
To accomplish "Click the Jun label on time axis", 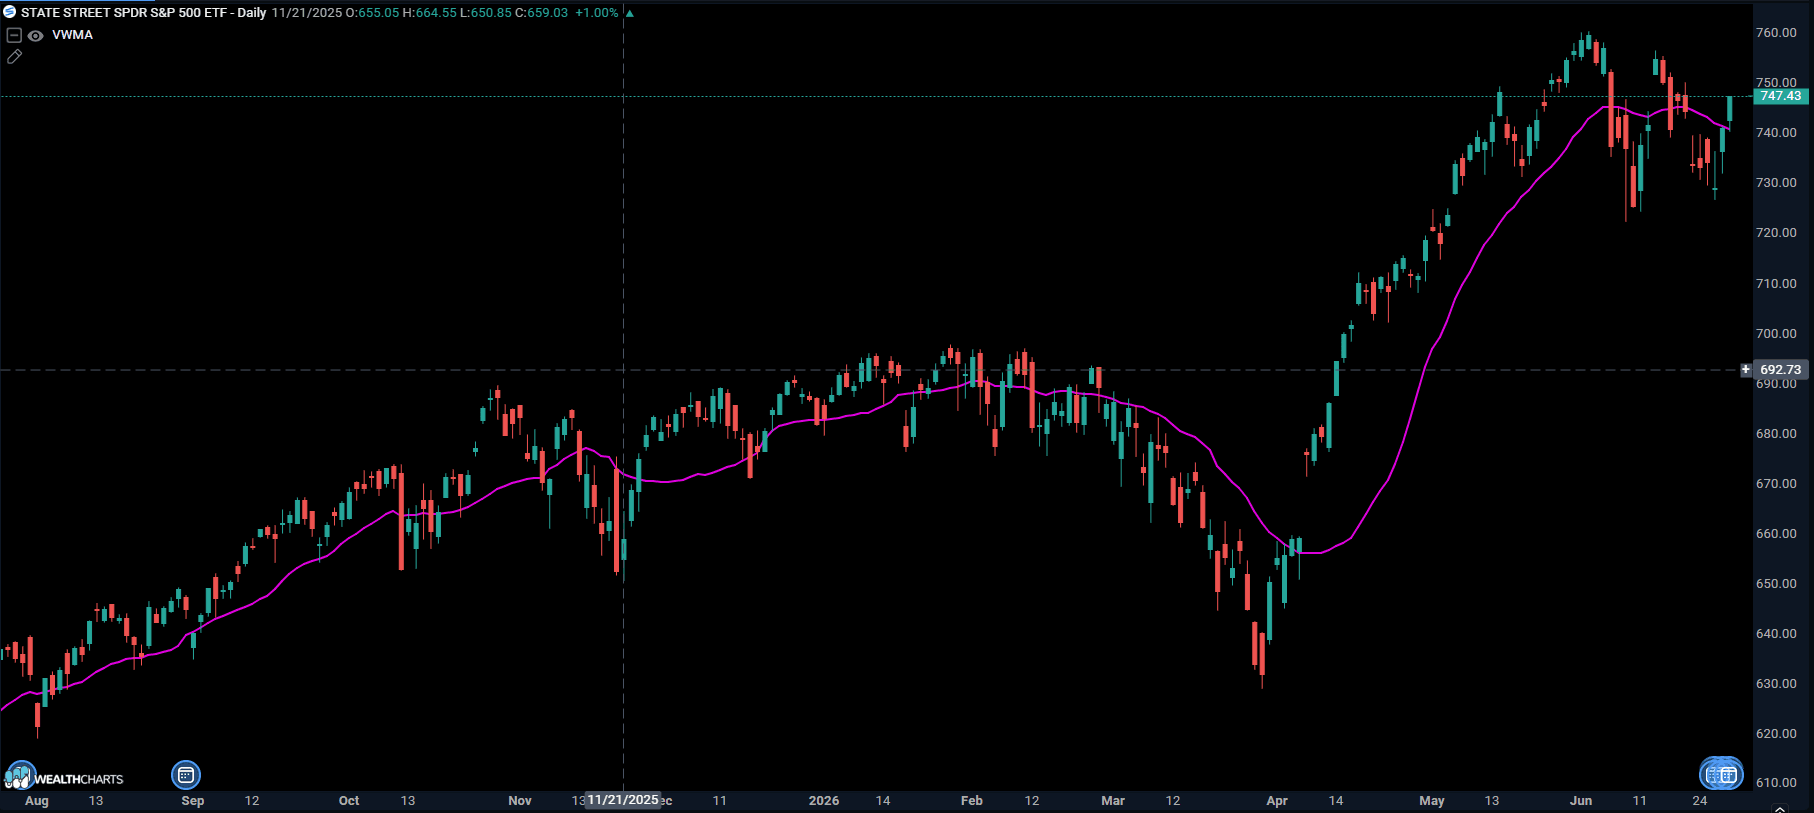I will 1581,801.
